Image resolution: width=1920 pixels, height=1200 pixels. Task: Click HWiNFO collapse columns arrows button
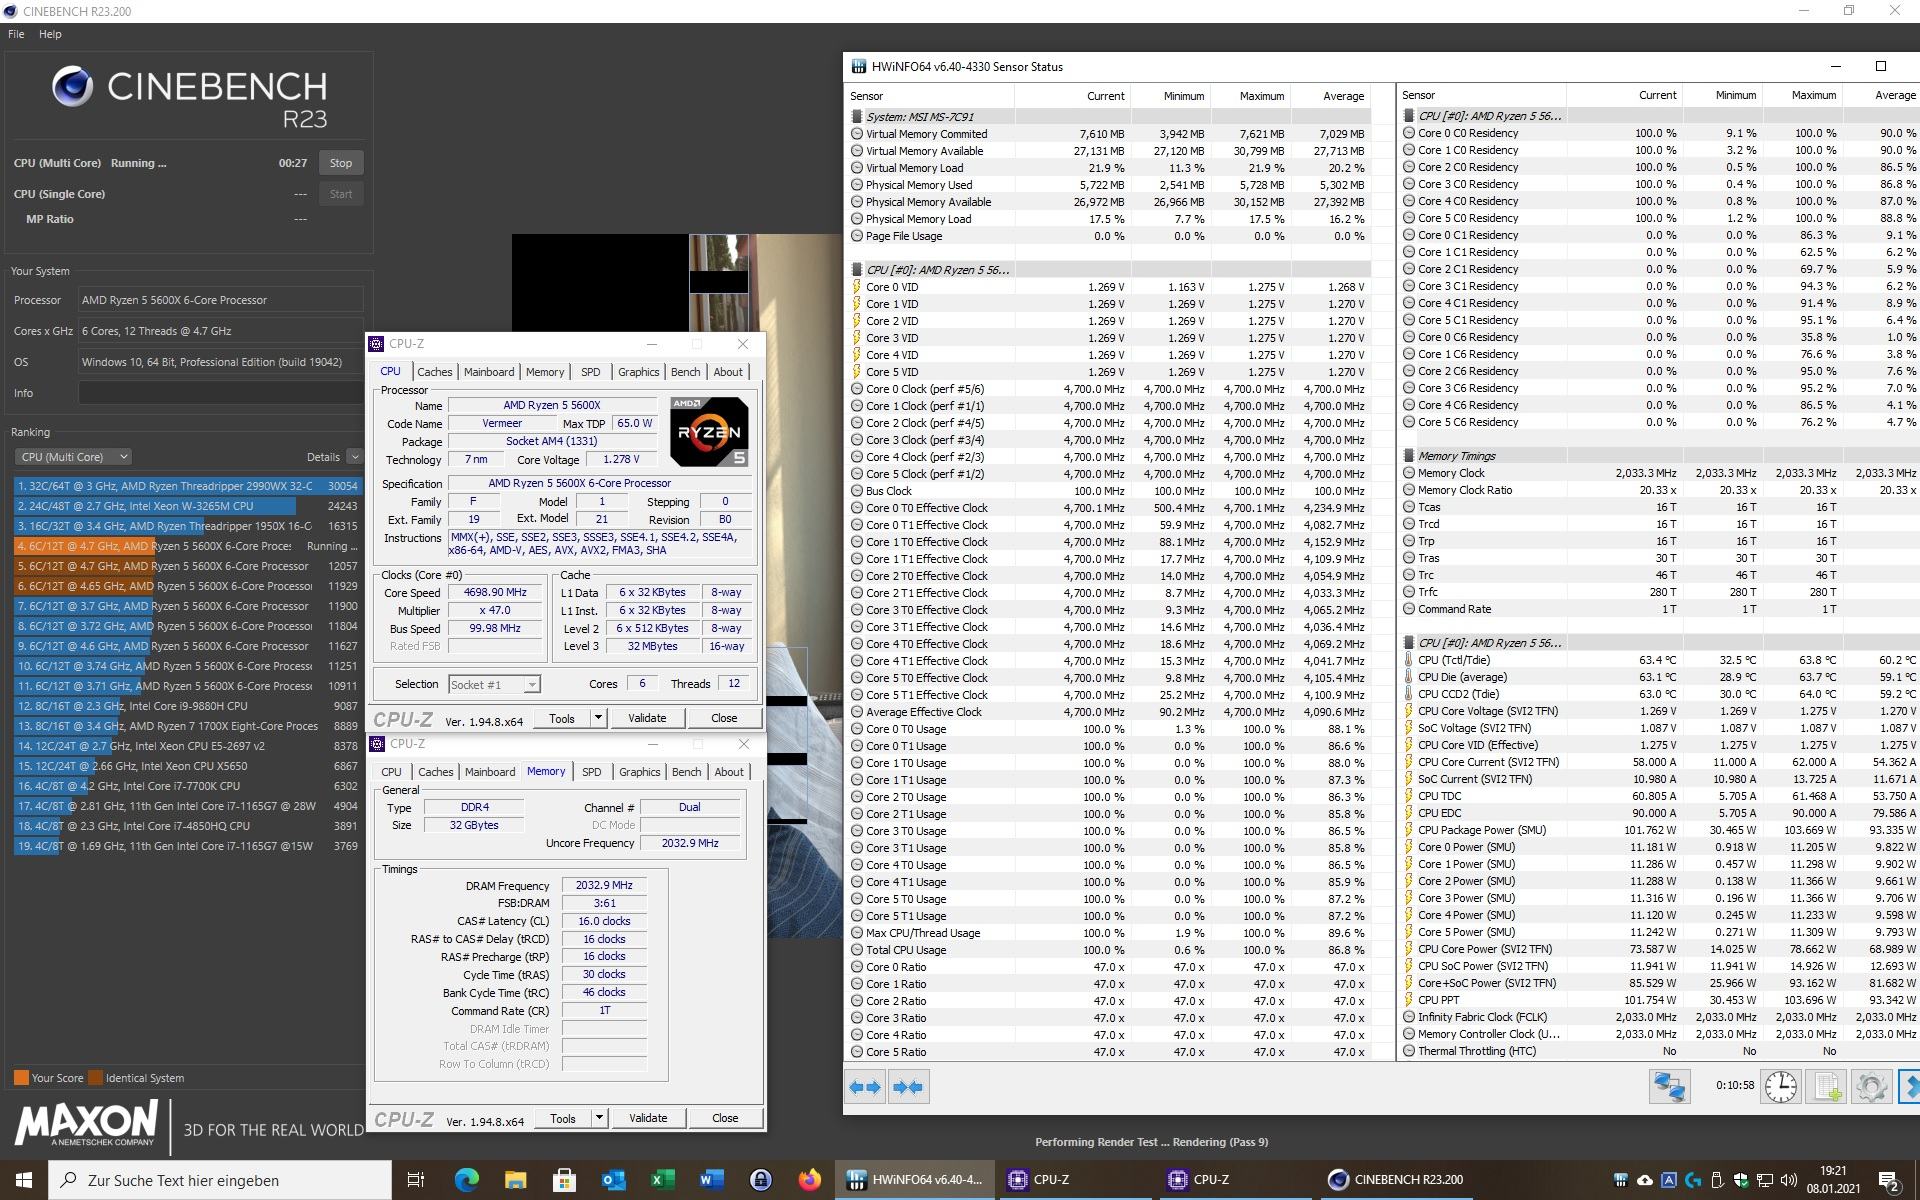908,1087
